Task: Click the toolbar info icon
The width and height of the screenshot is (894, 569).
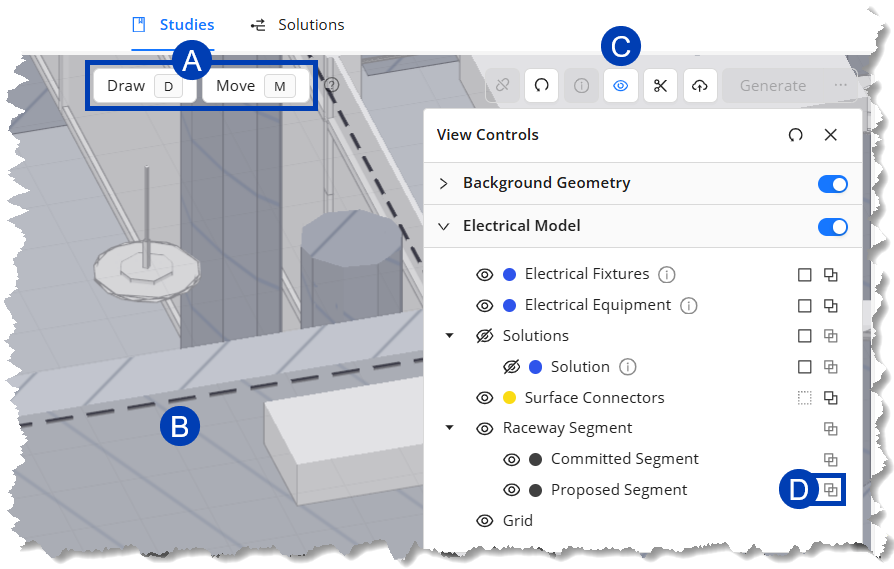Action: 581,86
